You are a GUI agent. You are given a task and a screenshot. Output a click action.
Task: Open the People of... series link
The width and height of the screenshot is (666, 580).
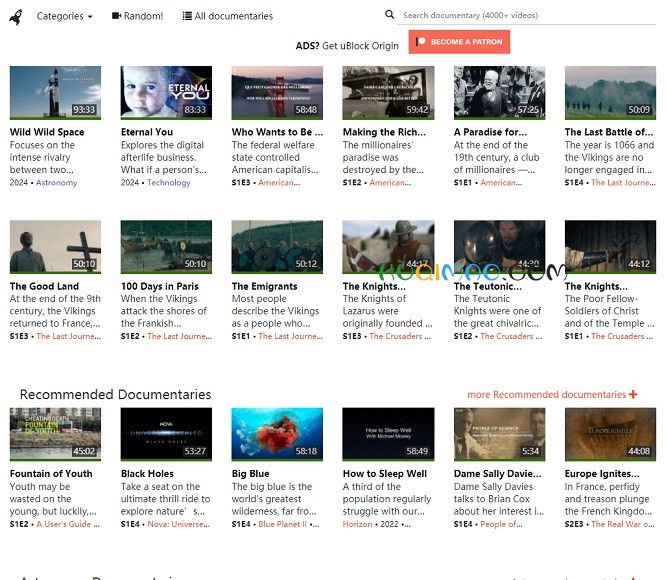pos(501,524)
